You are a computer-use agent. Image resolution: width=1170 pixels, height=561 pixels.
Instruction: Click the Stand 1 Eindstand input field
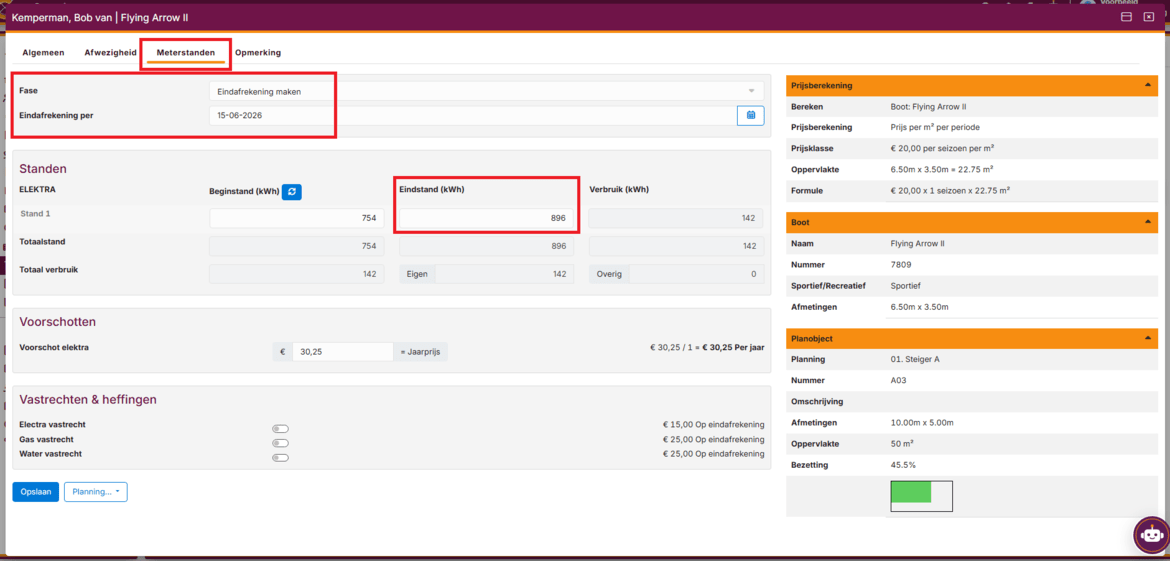pos(487,219)
